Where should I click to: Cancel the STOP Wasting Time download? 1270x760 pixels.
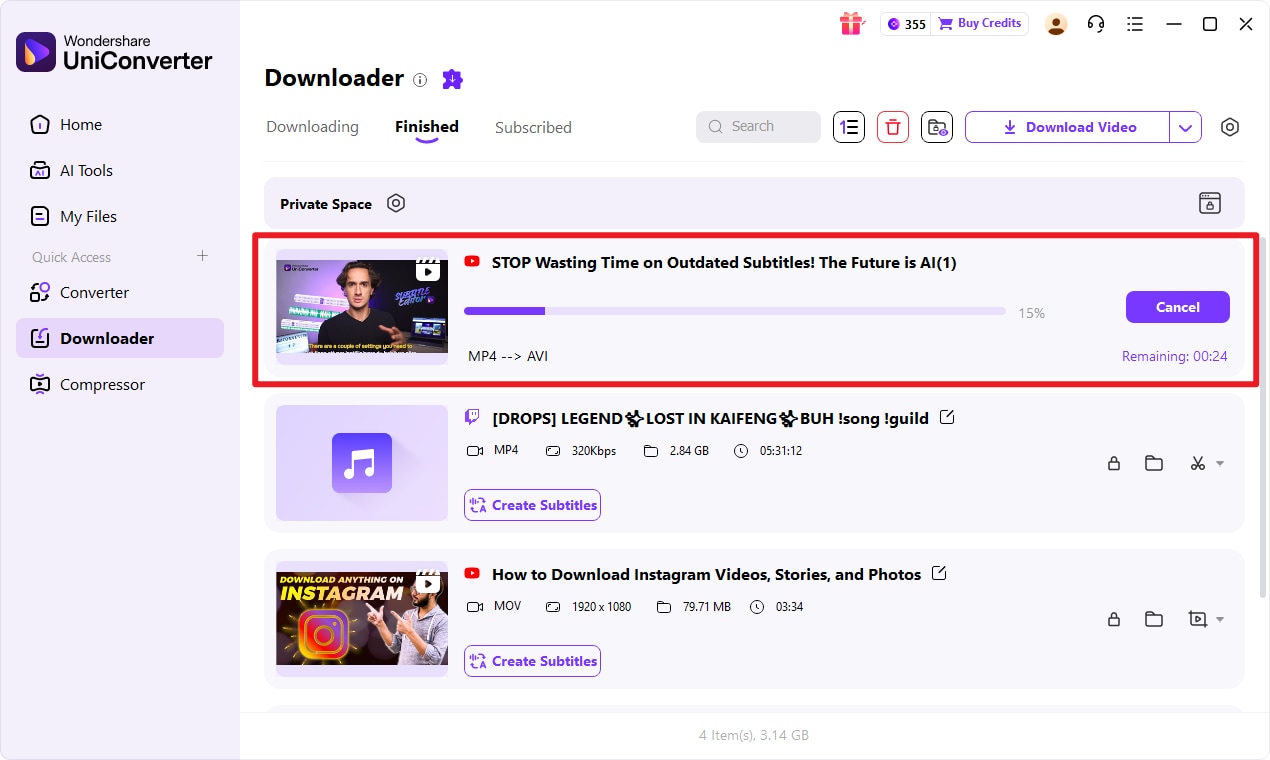tap(1177, 307)
